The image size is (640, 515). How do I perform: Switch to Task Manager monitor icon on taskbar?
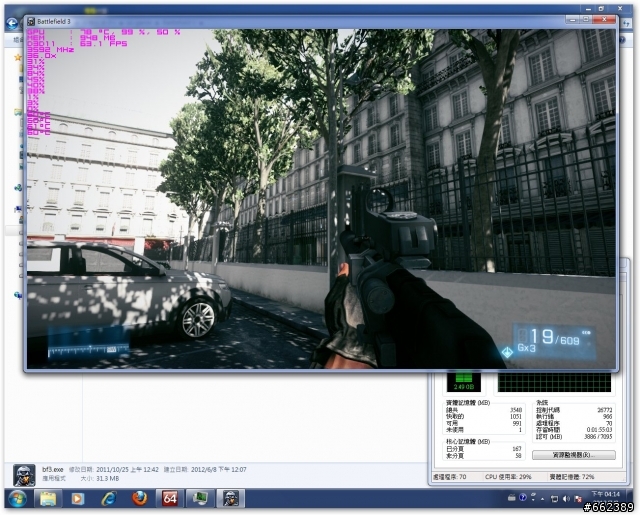200,499
